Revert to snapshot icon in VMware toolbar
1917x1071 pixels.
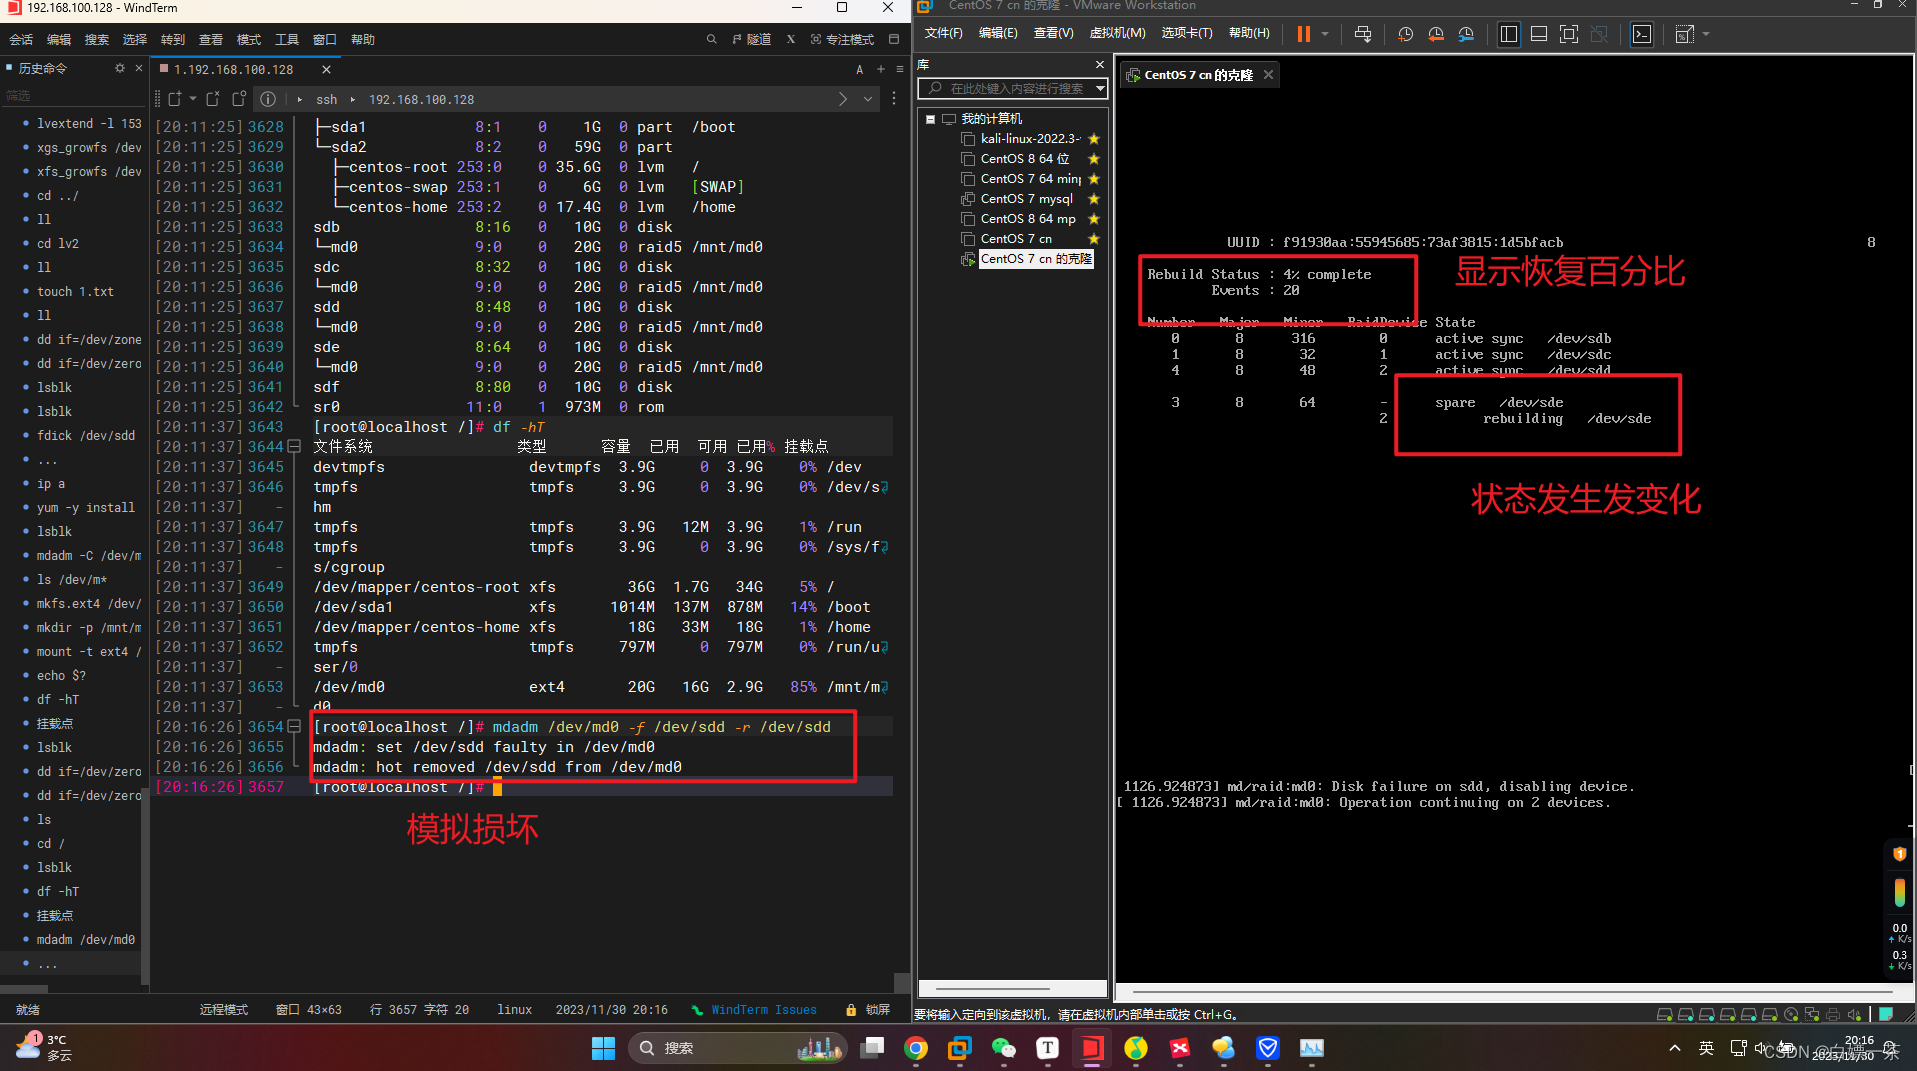[1436, 34]
